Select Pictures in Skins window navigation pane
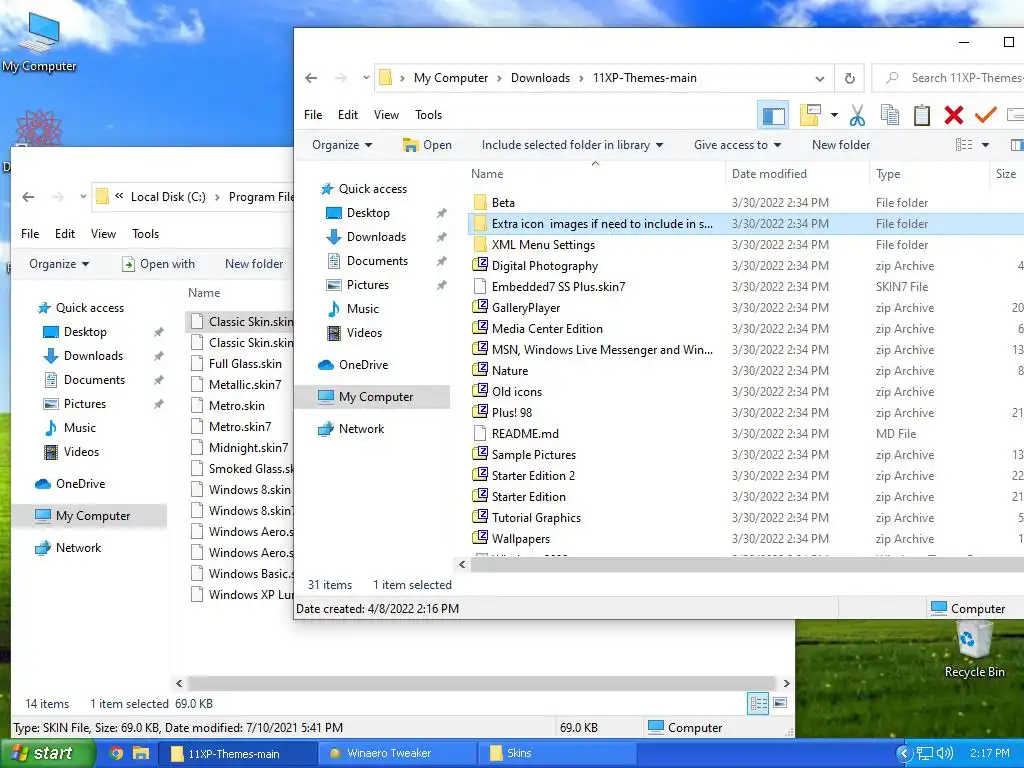 (84, 404)
